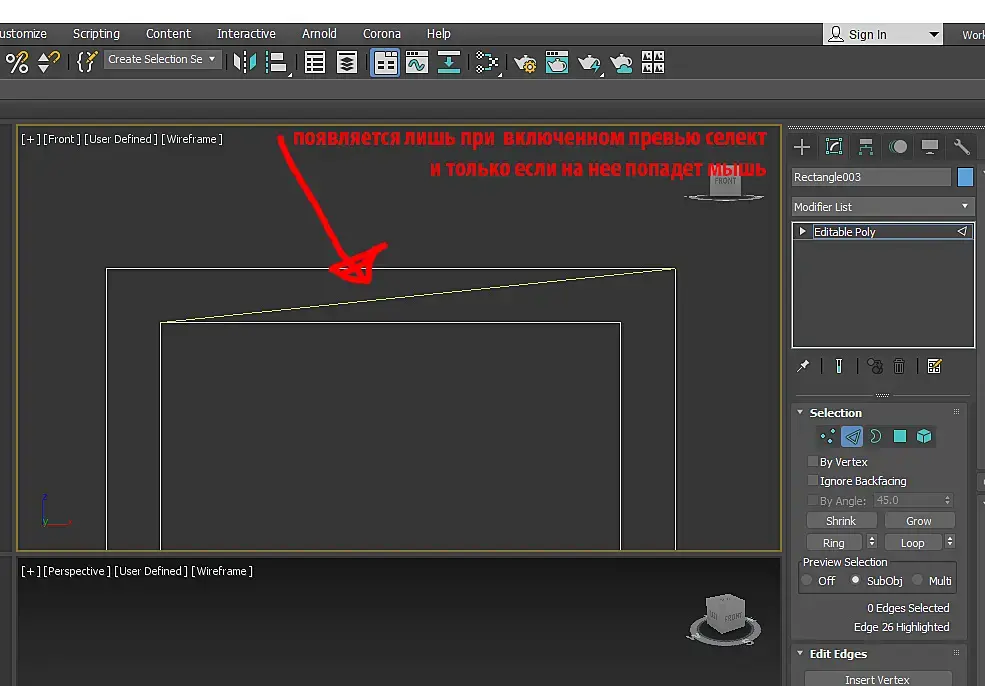Switch to the Modify panel icon

point(834,147)
